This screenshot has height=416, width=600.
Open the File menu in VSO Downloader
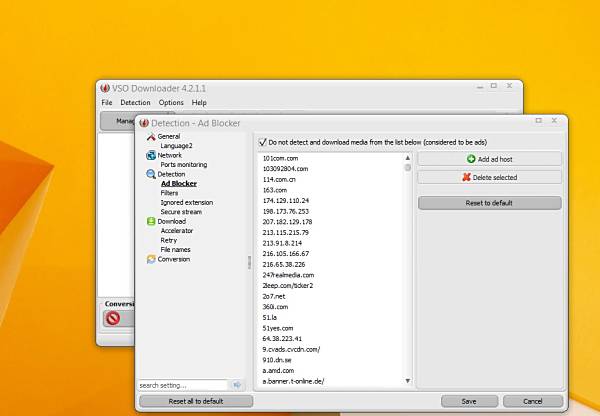(107, 103)
